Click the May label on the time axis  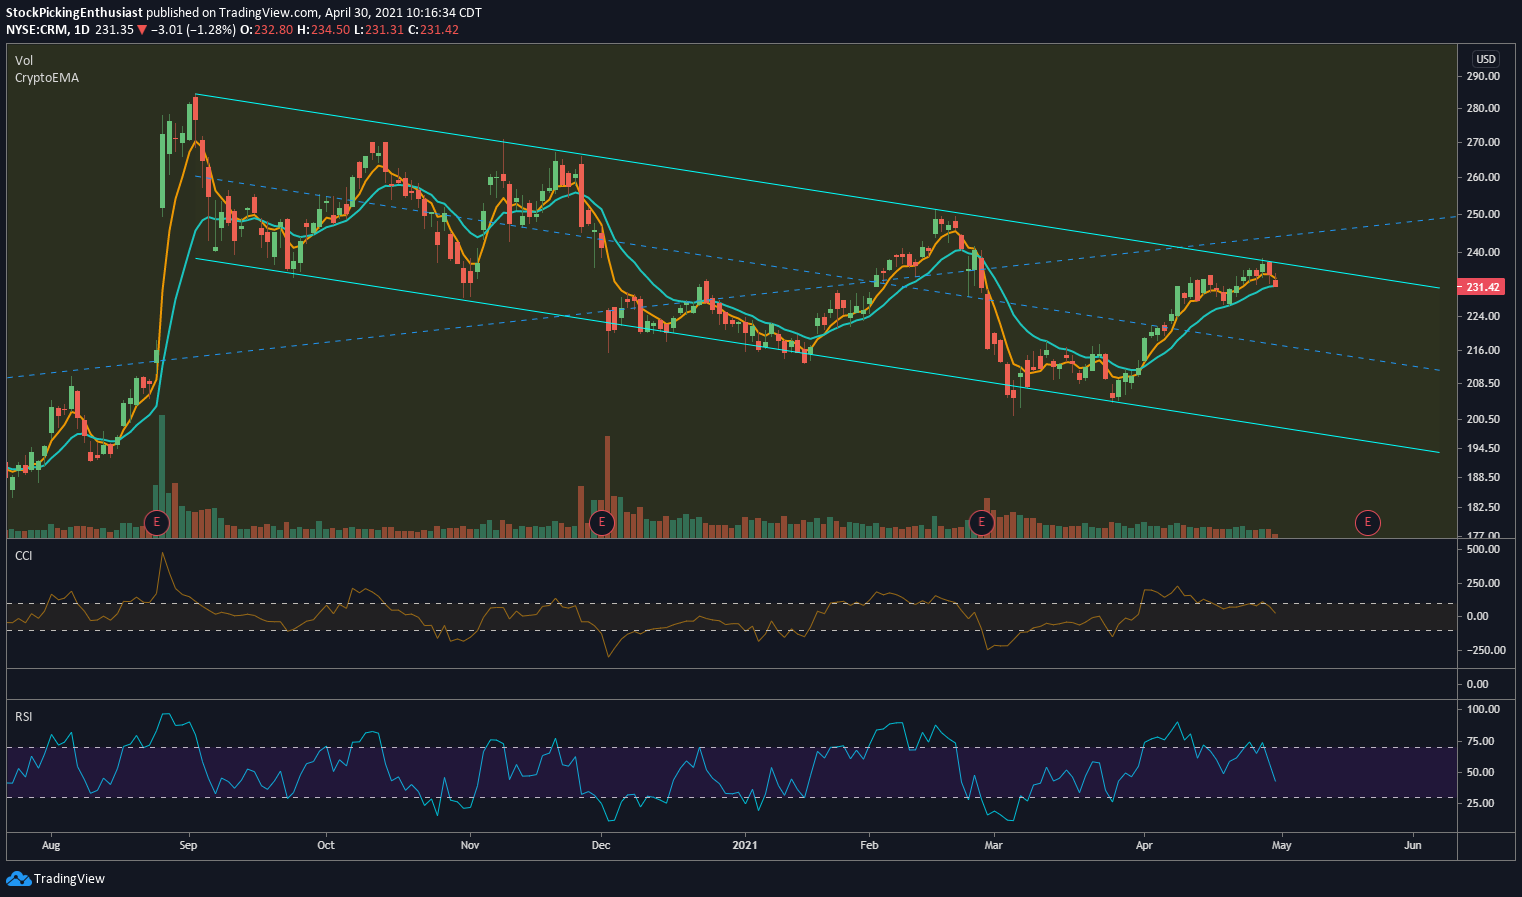click(1281, 845)
